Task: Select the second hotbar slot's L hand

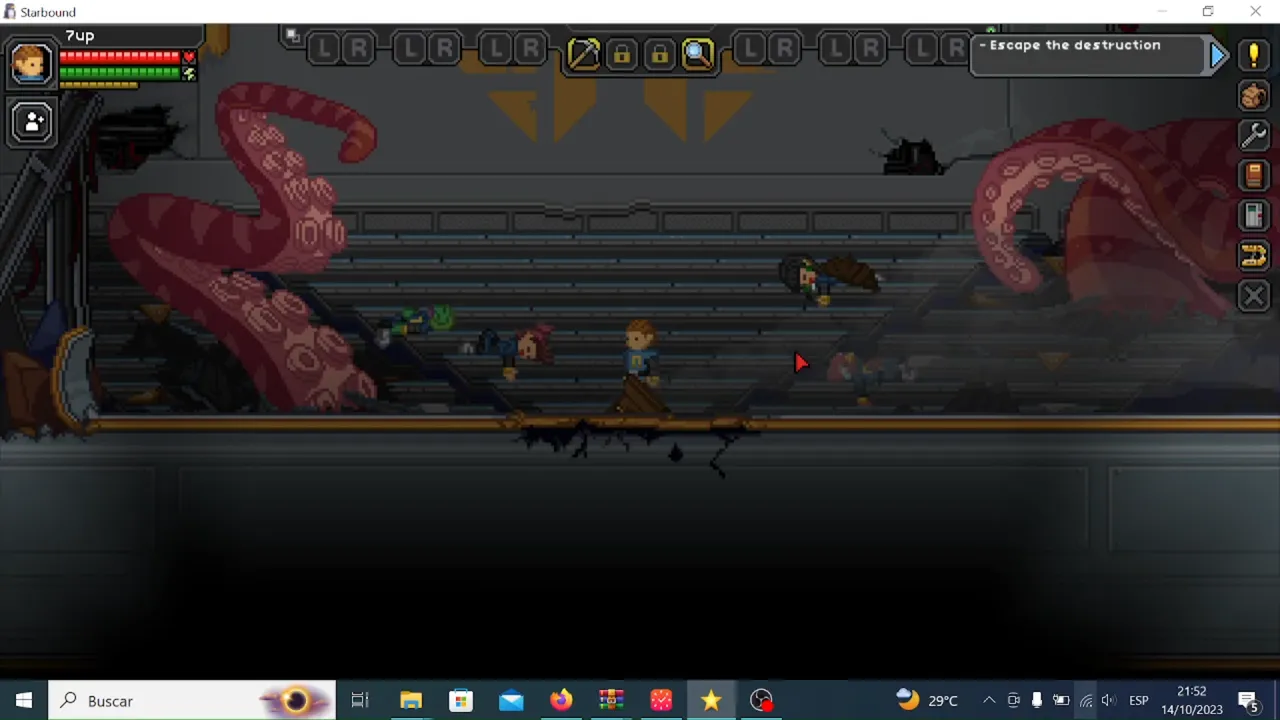Action: [x=411, y=47]
